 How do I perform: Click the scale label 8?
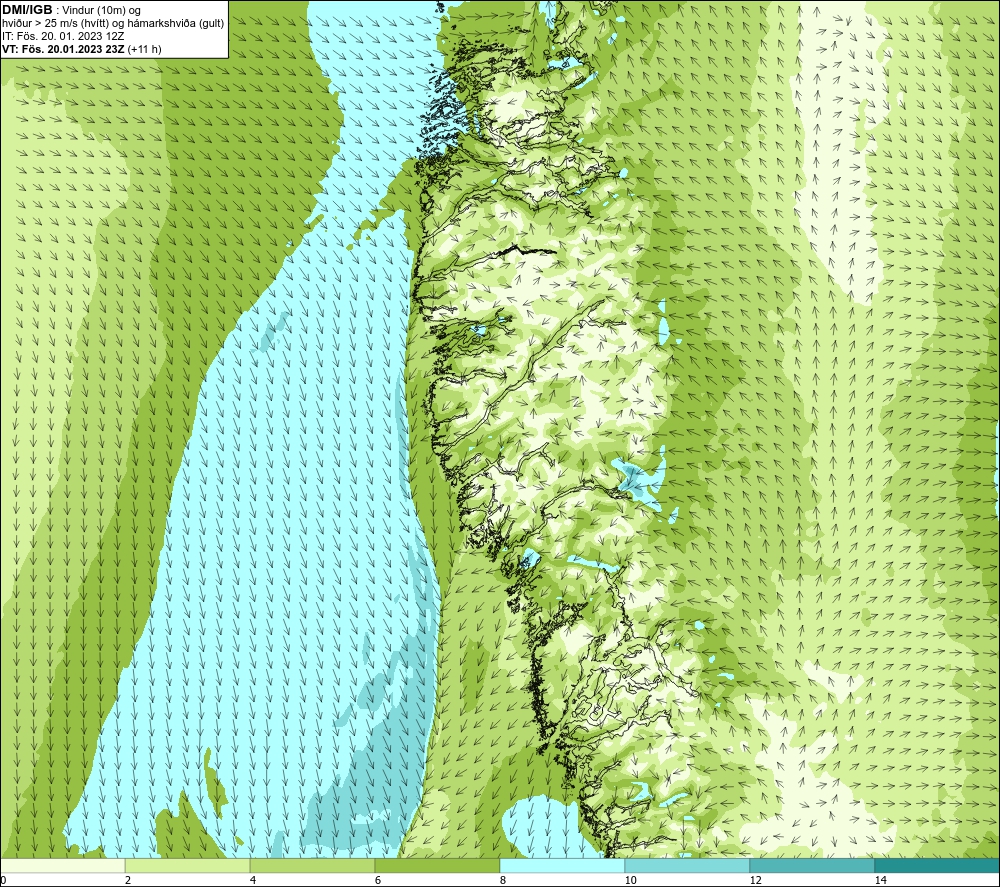pyautogui.click(x=503, y=880)
